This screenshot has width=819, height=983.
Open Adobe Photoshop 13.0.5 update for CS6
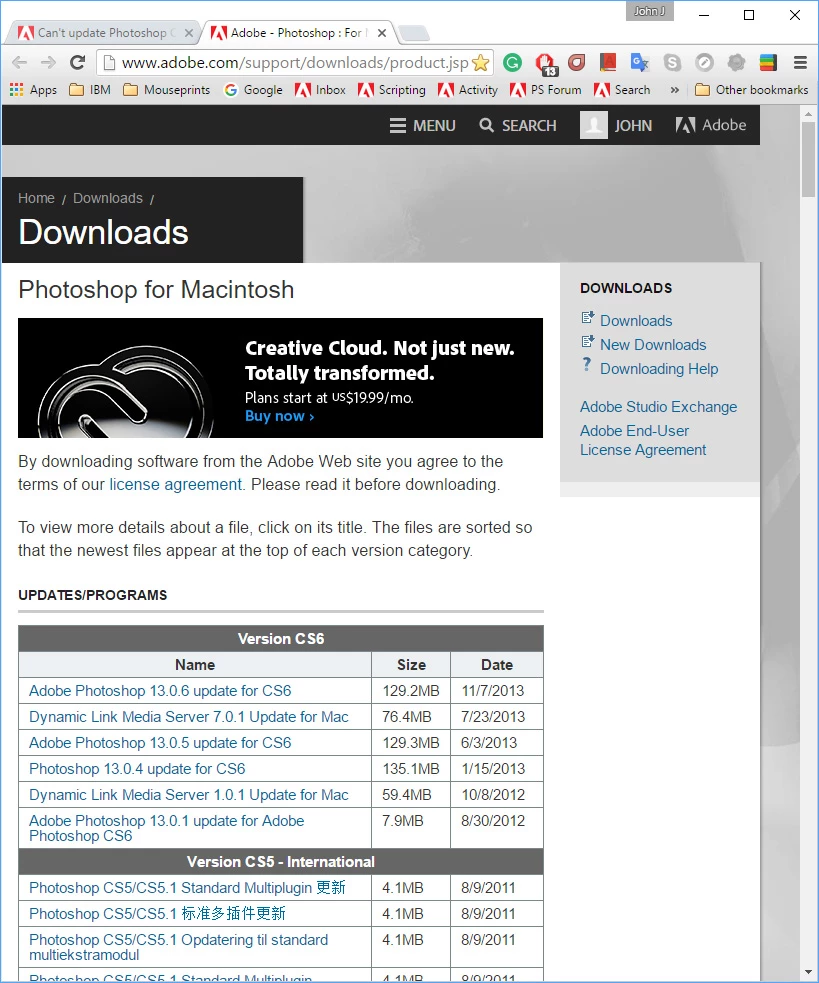(x=160, y=743)
